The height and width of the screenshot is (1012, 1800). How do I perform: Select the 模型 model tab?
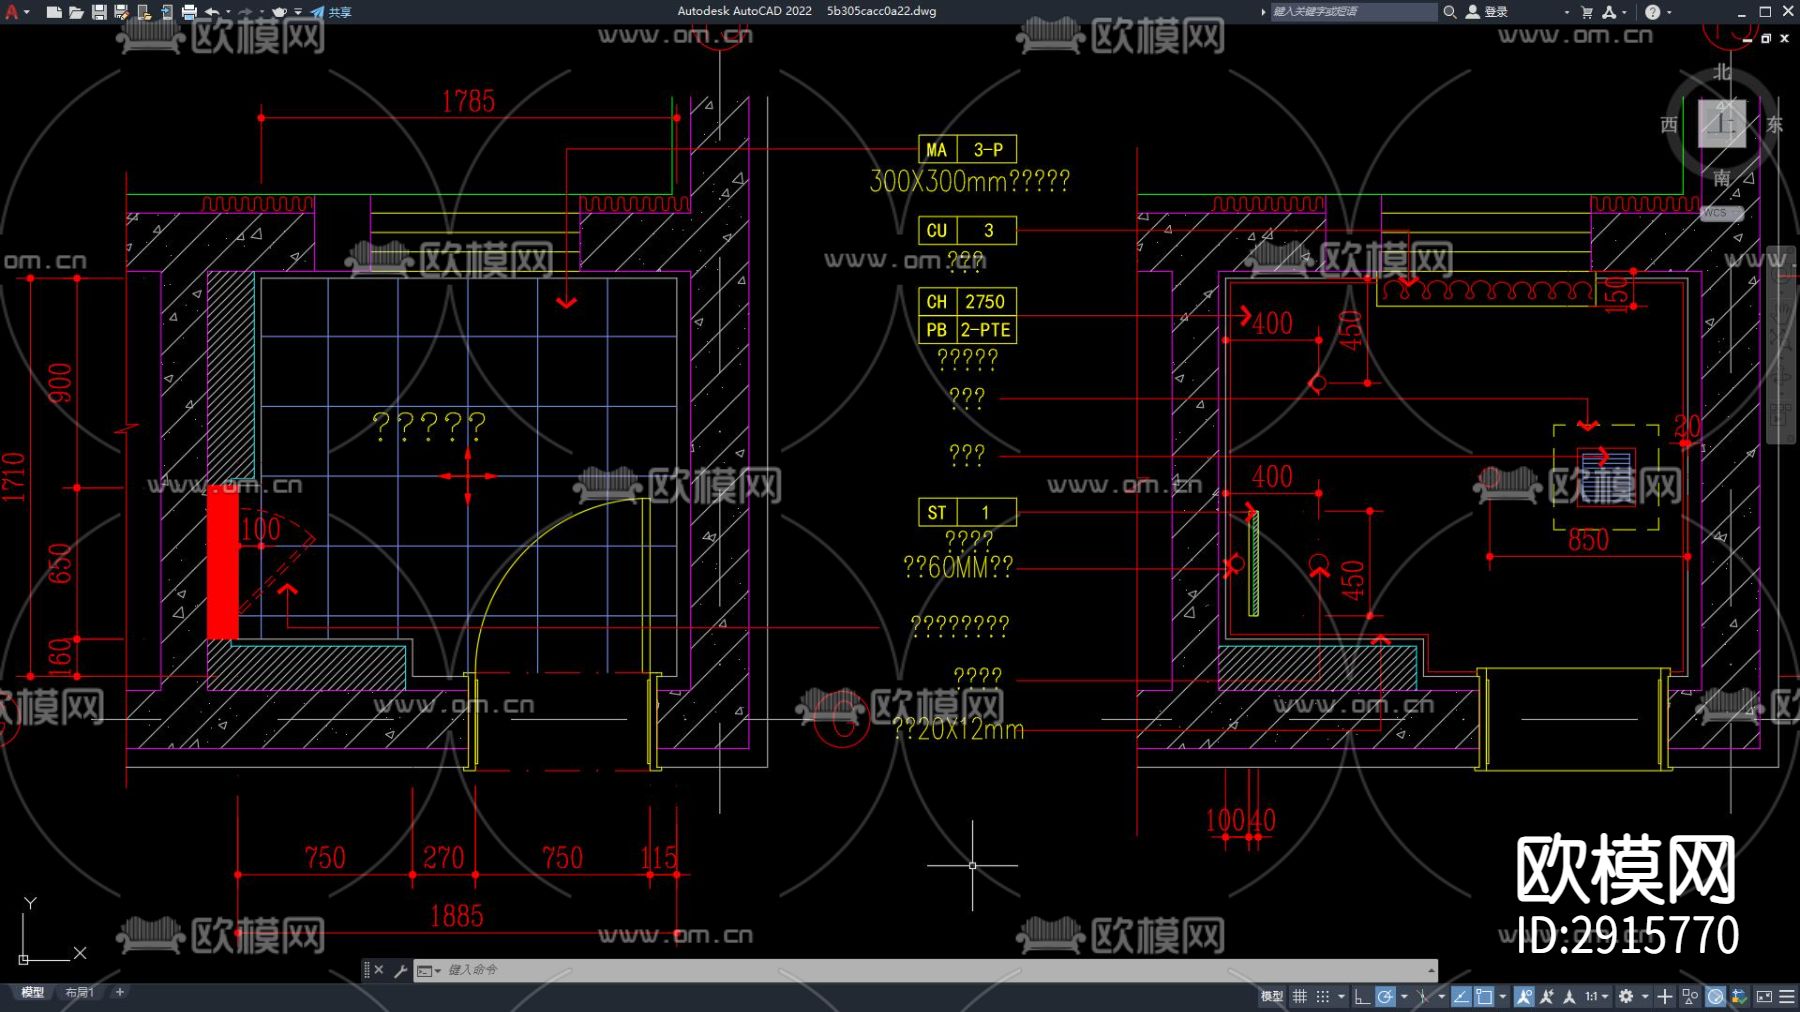point(33,992)
